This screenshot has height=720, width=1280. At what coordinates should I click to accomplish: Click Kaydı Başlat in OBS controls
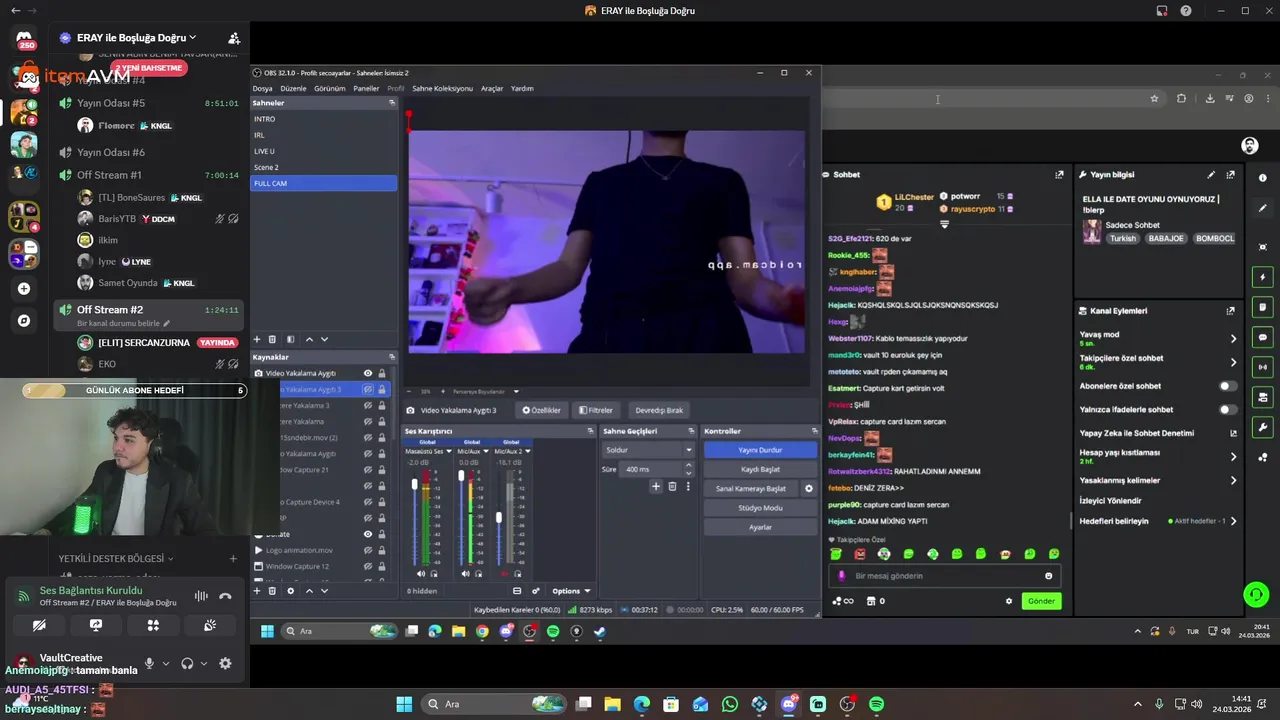tap(760, 469)
